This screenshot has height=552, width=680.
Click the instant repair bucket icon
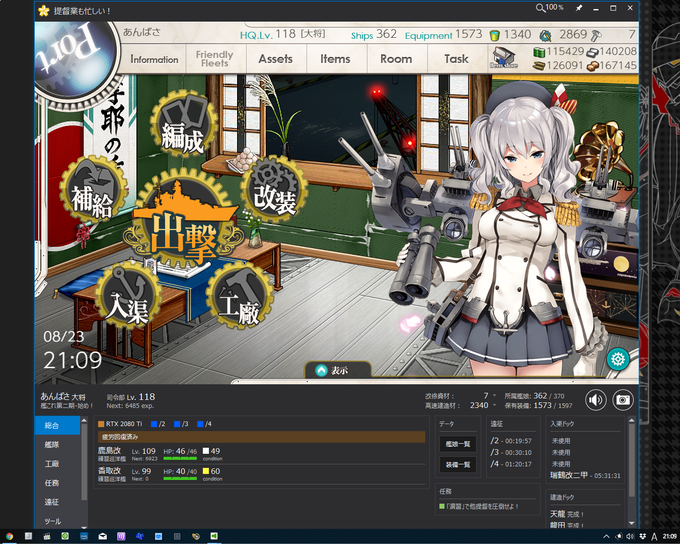click(494, 35)
